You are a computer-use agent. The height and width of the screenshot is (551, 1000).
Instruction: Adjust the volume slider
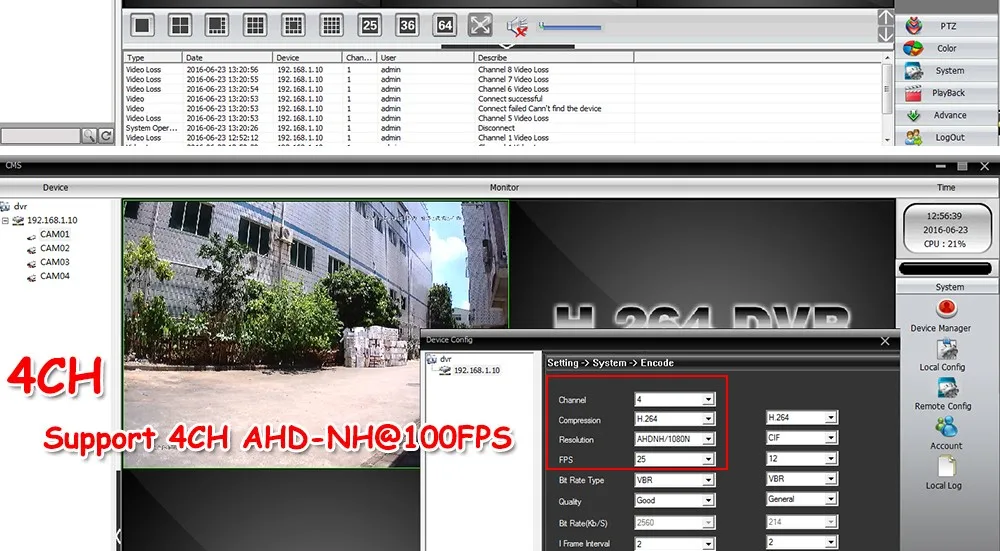[x=570, y=27]
